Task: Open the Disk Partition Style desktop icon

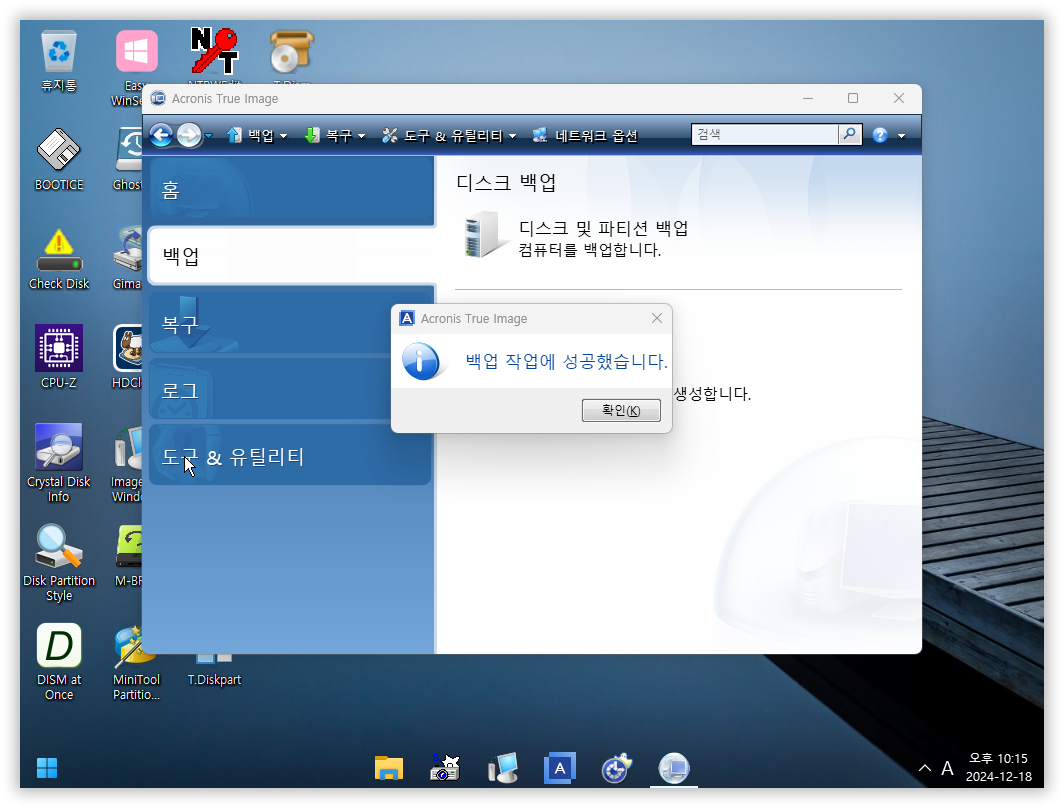Action: coord(59,562)
